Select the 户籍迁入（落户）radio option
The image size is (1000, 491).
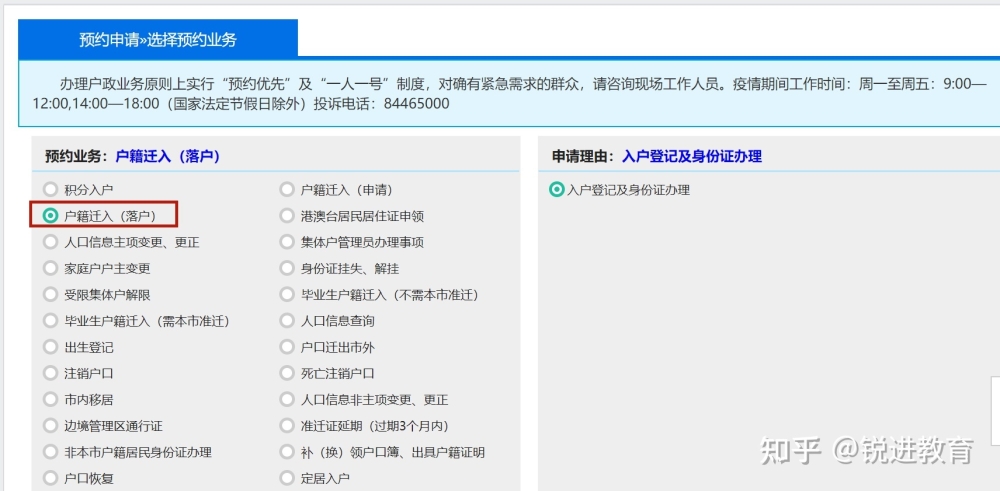[x=50, y=216]
